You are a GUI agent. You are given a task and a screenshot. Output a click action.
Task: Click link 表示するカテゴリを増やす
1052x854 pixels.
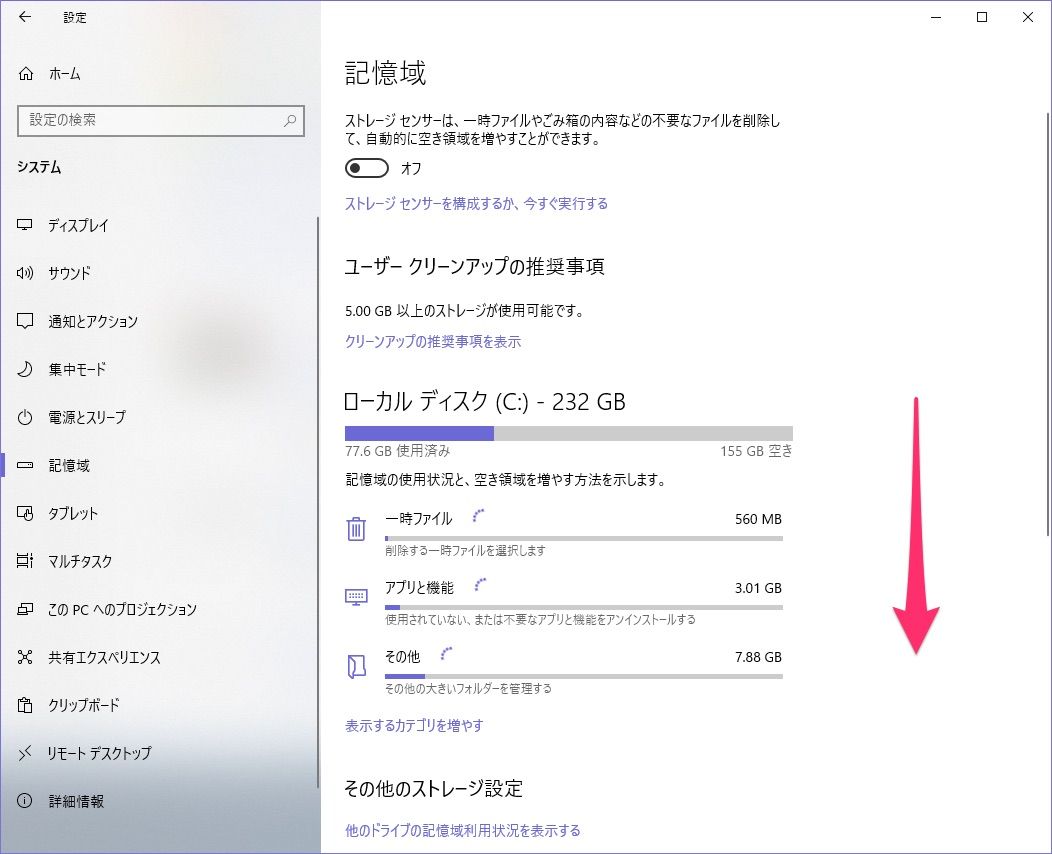point(414,725)
